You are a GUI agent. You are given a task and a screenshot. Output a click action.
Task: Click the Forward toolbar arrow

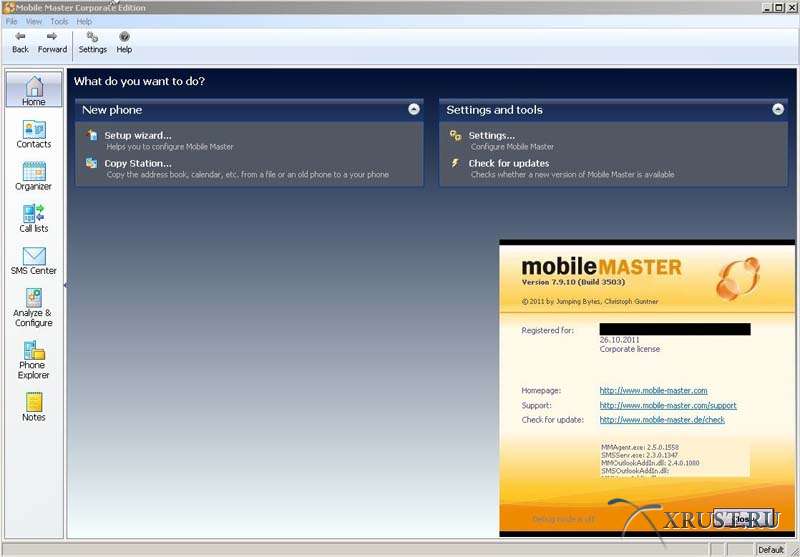pyautogui.click(x=52, y=42)
